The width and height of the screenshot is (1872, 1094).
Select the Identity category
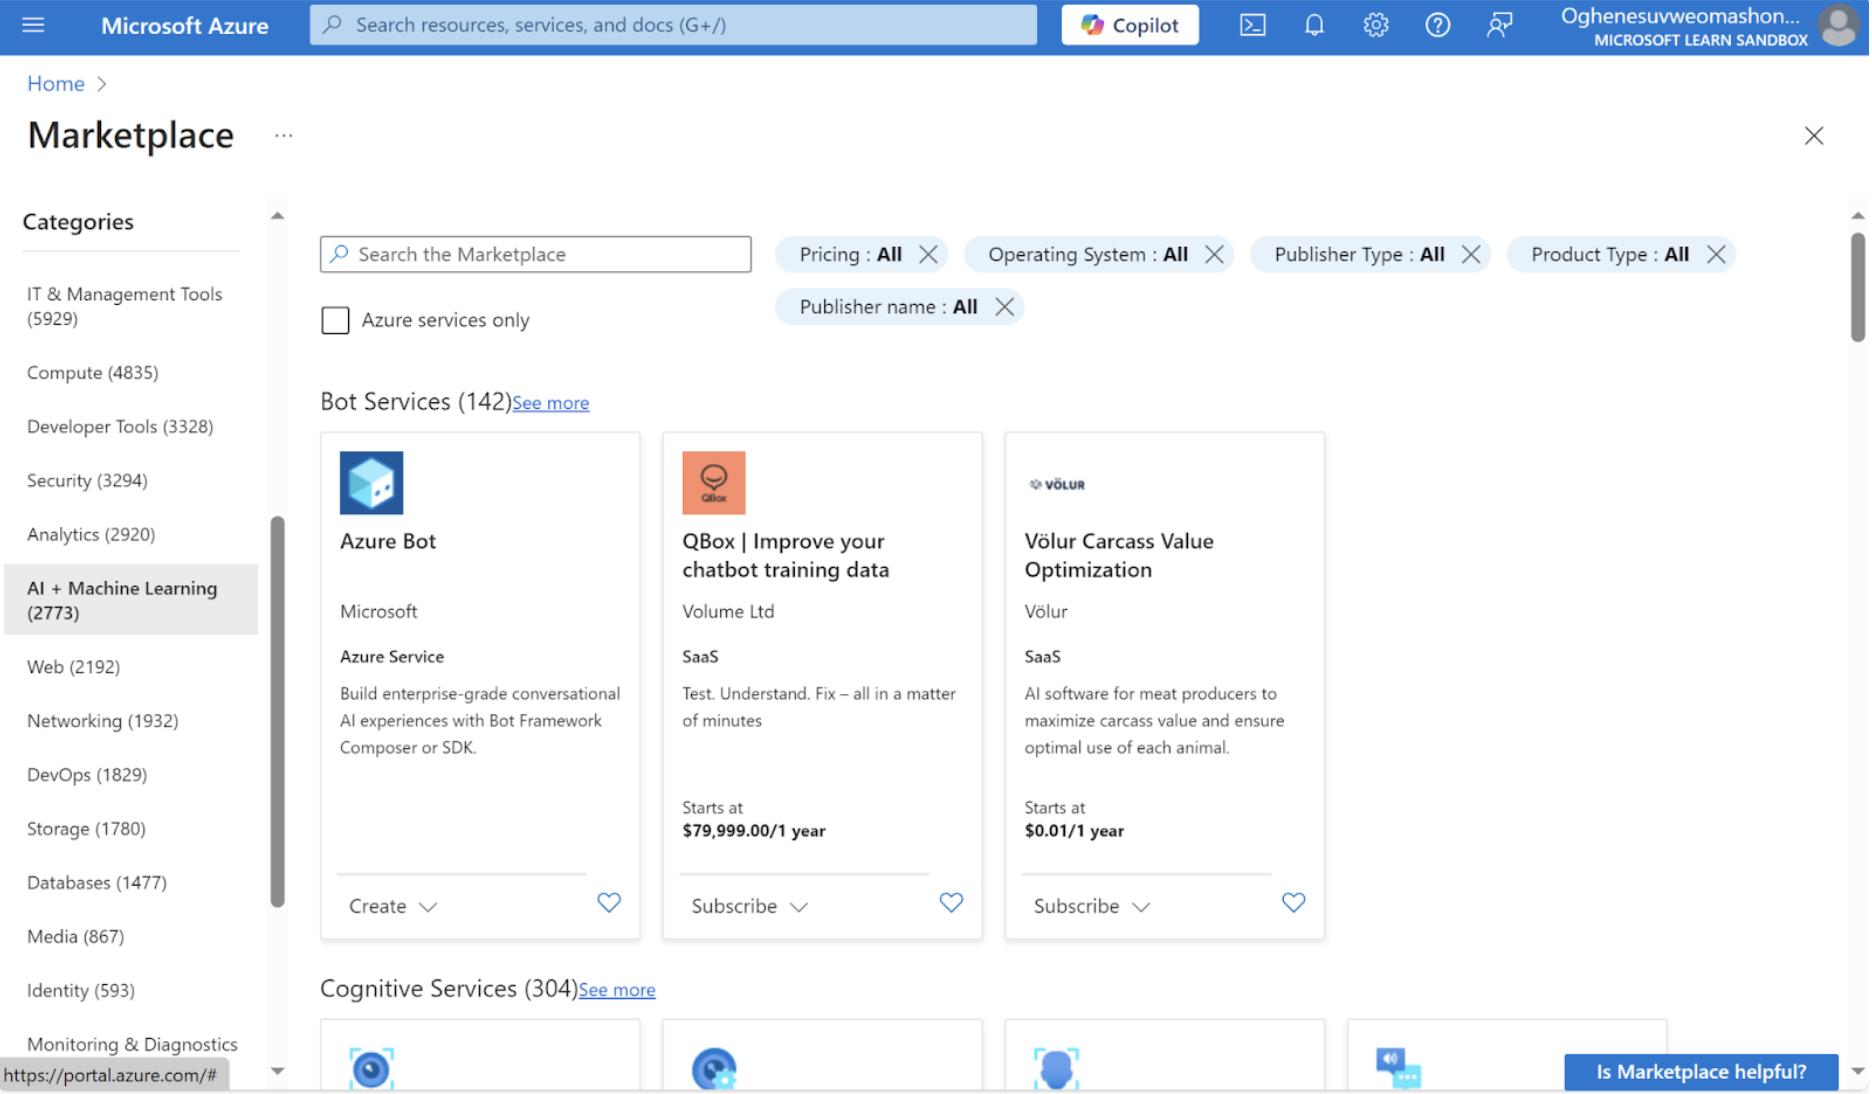[x=131, y=992]
